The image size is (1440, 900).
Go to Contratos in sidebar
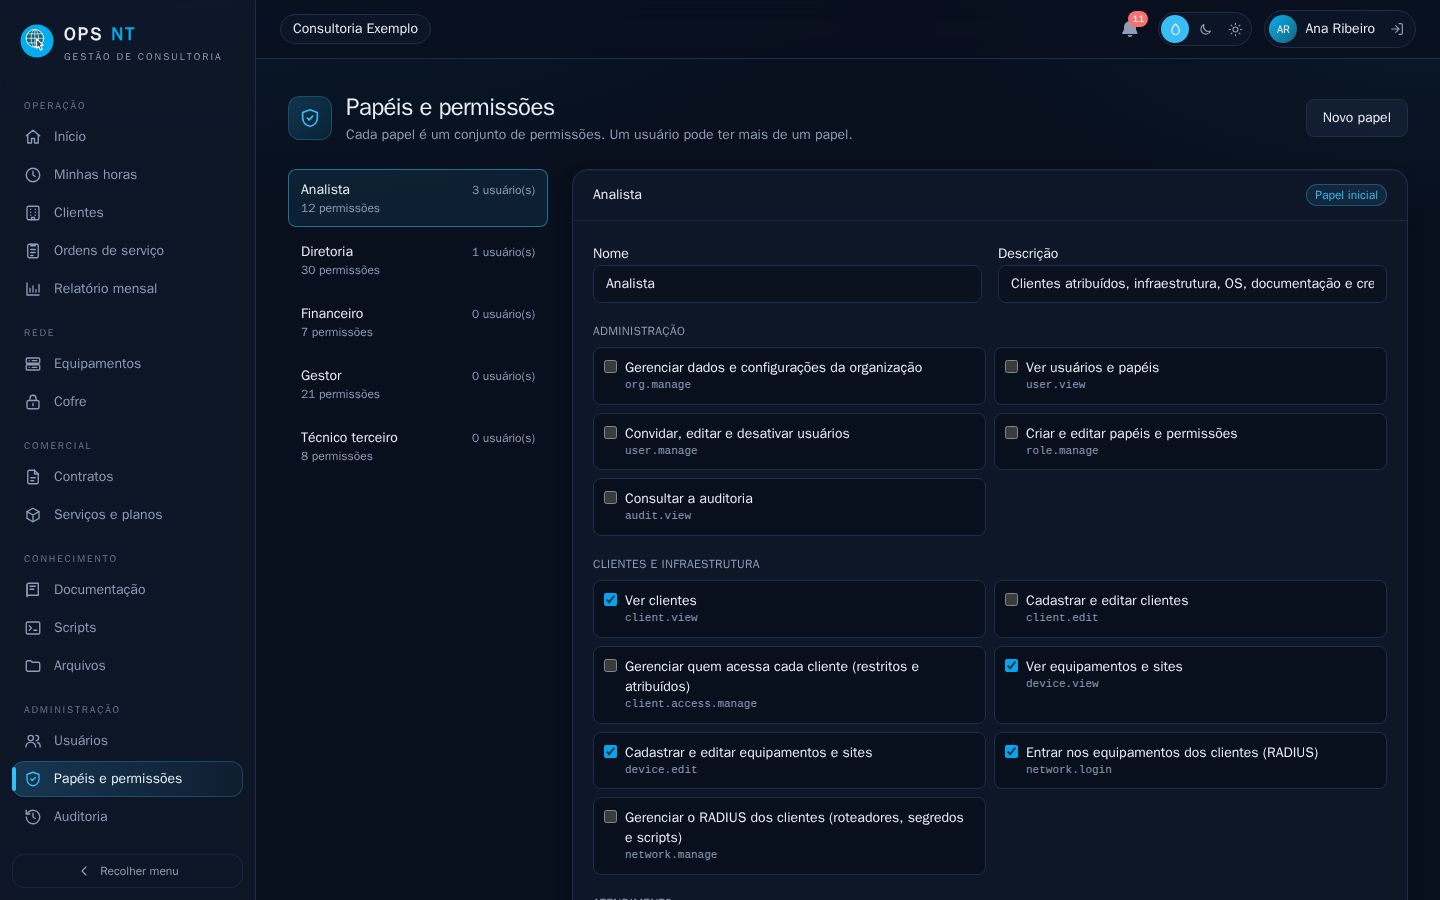click(127, 477)
